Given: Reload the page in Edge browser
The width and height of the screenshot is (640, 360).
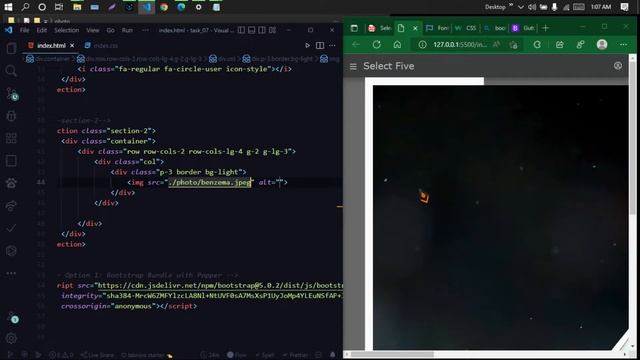Looking at the screenshot, I should pos(376,44).
